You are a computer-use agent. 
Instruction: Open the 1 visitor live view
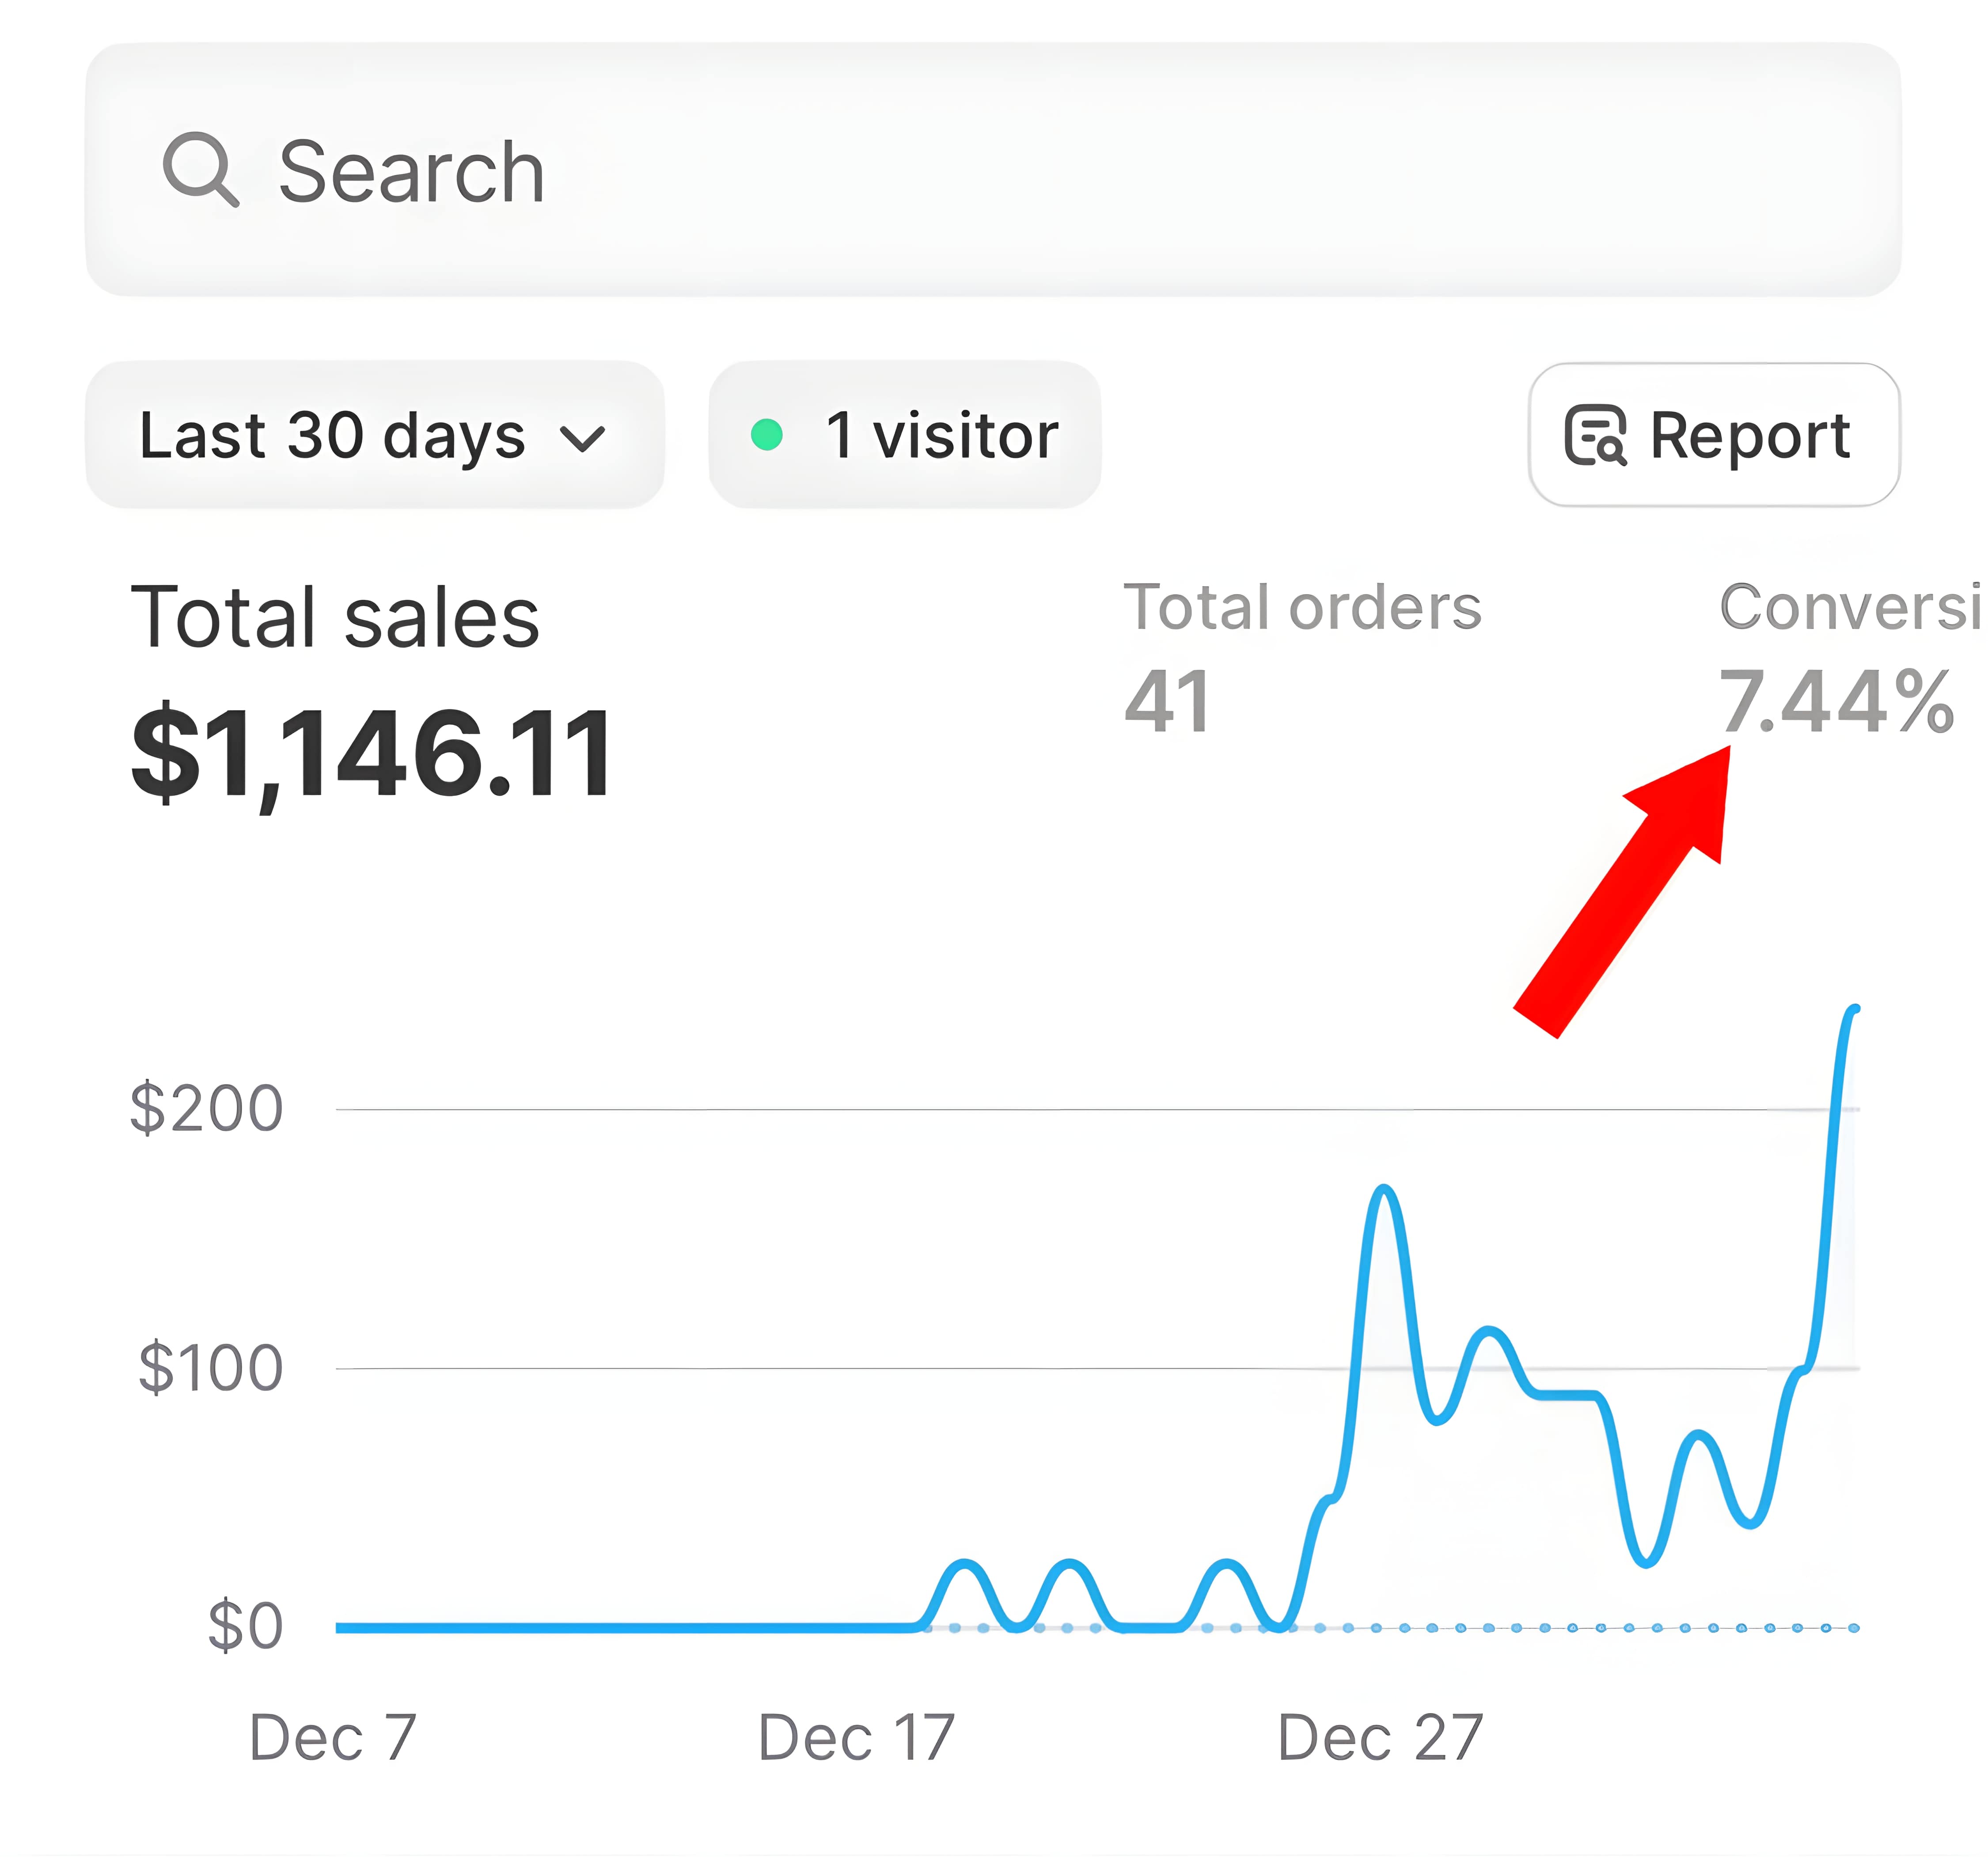(x=905, y=435)
